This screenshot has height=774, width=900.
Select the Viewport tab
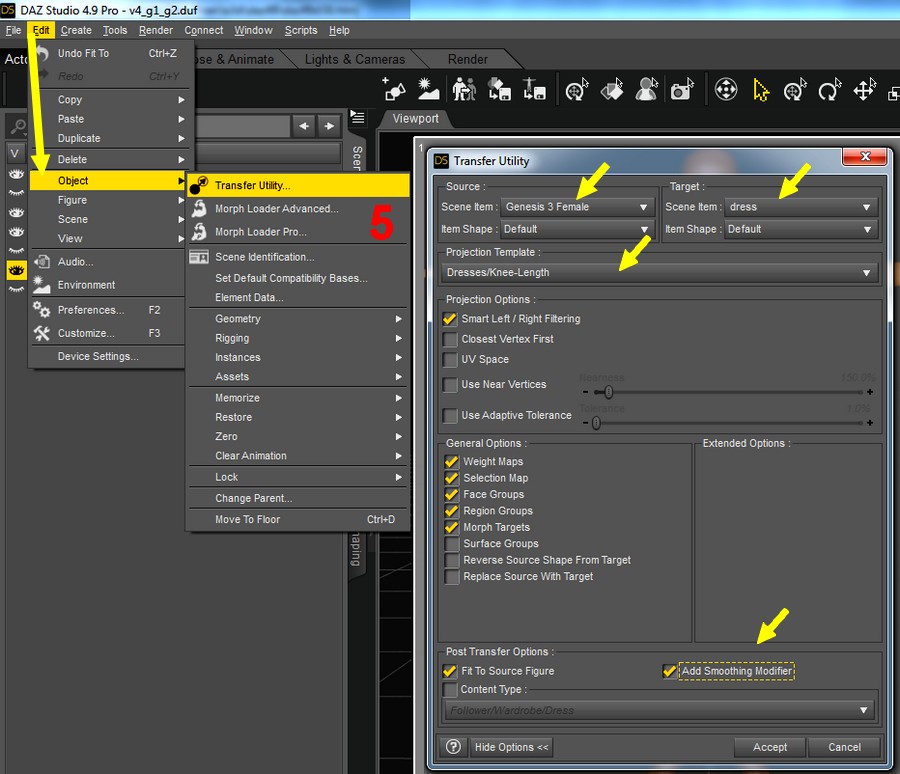point(416,118)
